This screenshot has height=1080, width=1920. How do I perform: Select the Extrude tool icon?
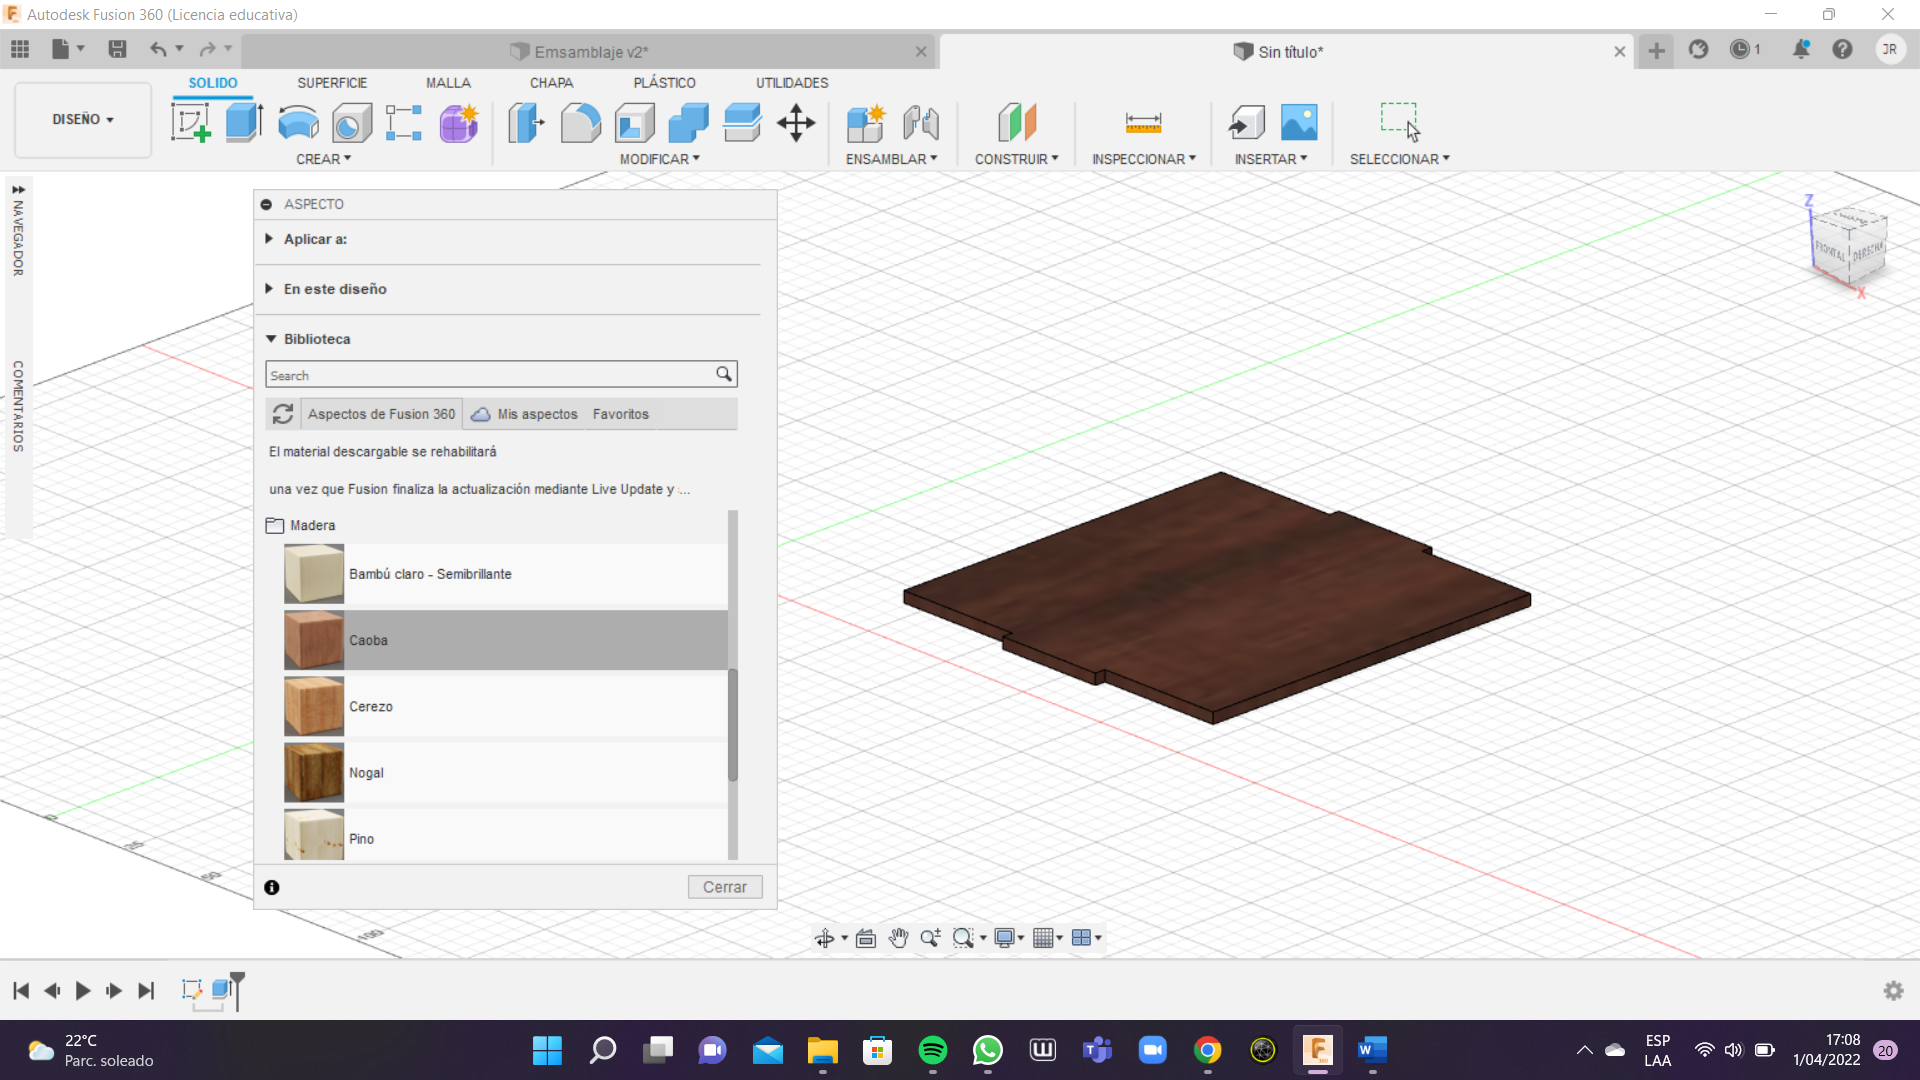244,123
